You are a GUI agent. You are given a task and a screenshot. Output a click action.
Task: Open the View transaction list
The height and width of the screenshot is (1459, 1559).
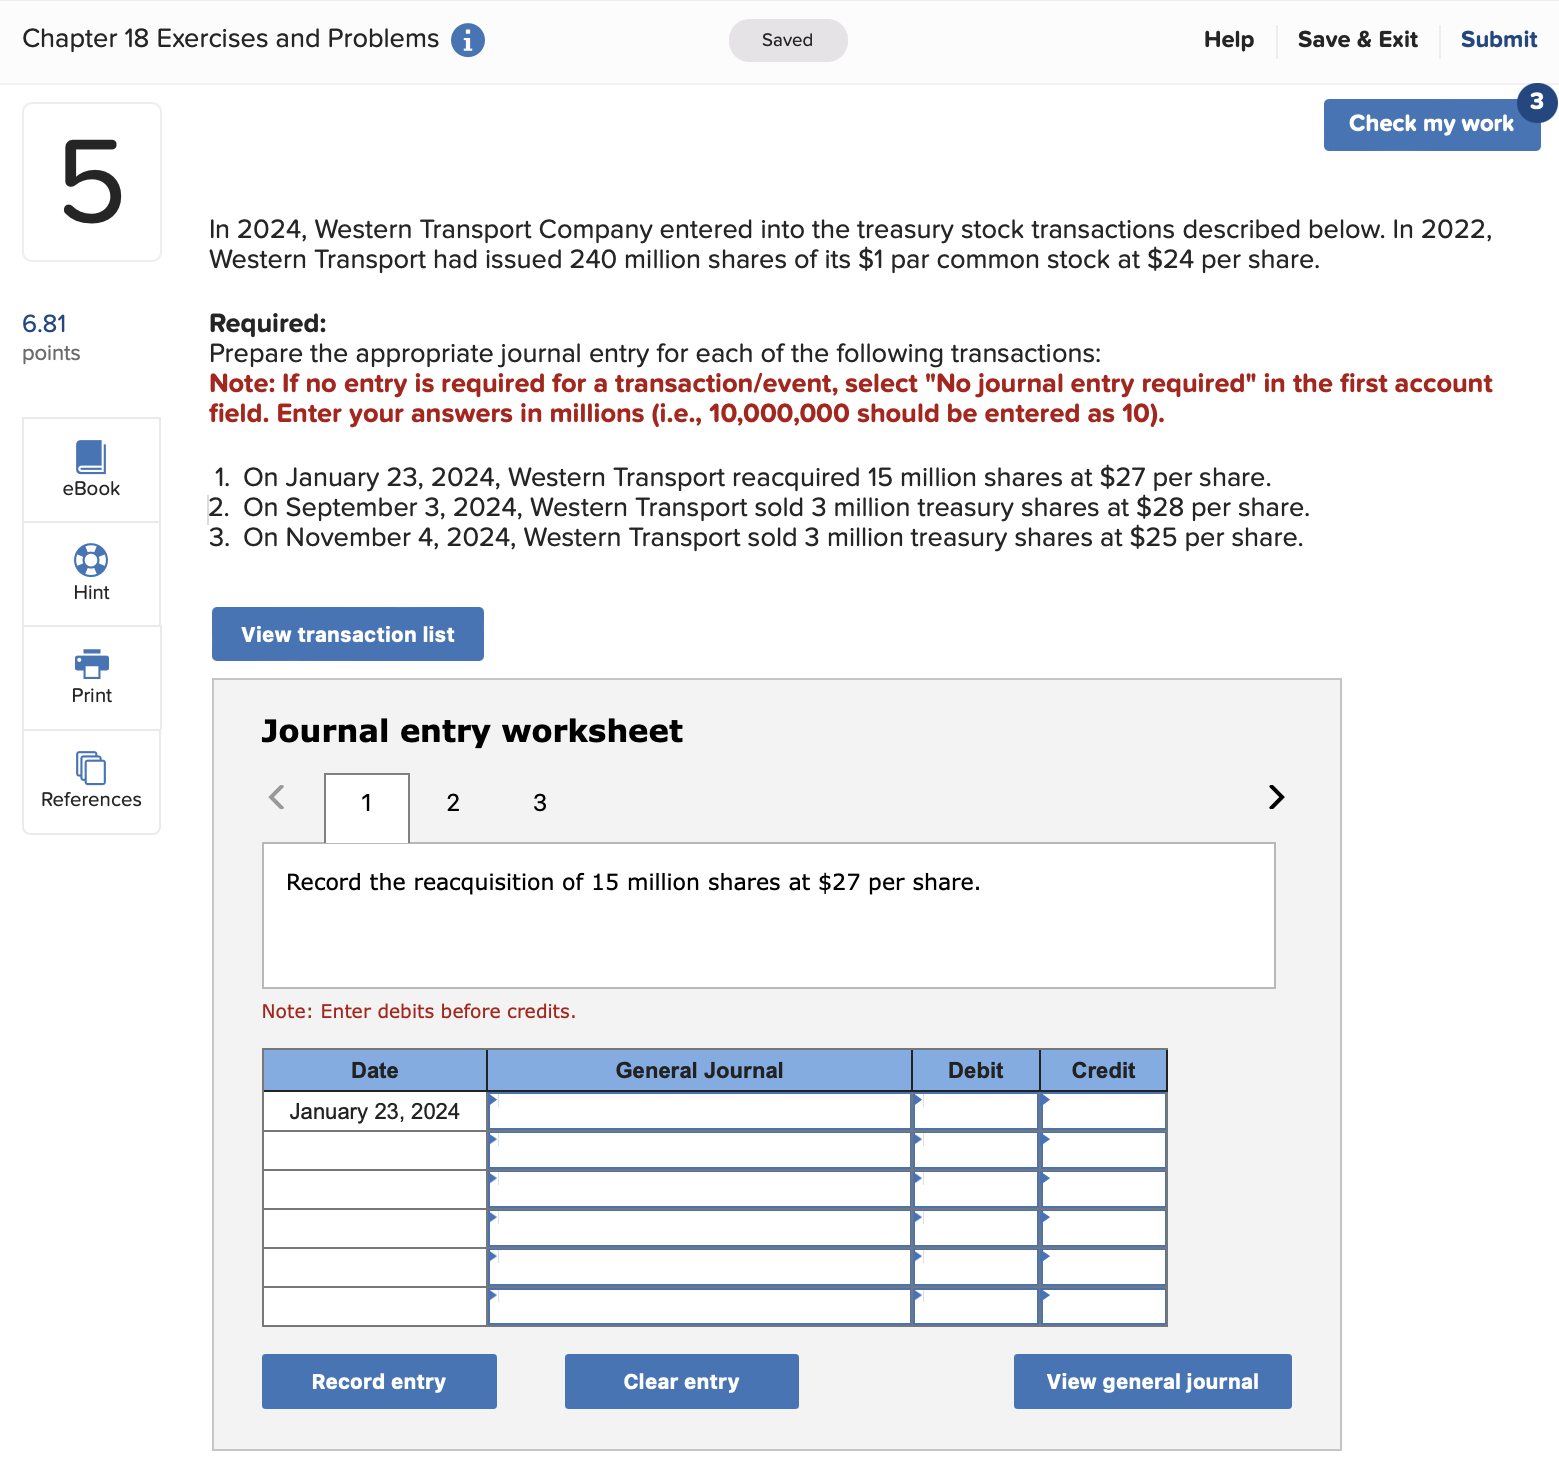347,634
